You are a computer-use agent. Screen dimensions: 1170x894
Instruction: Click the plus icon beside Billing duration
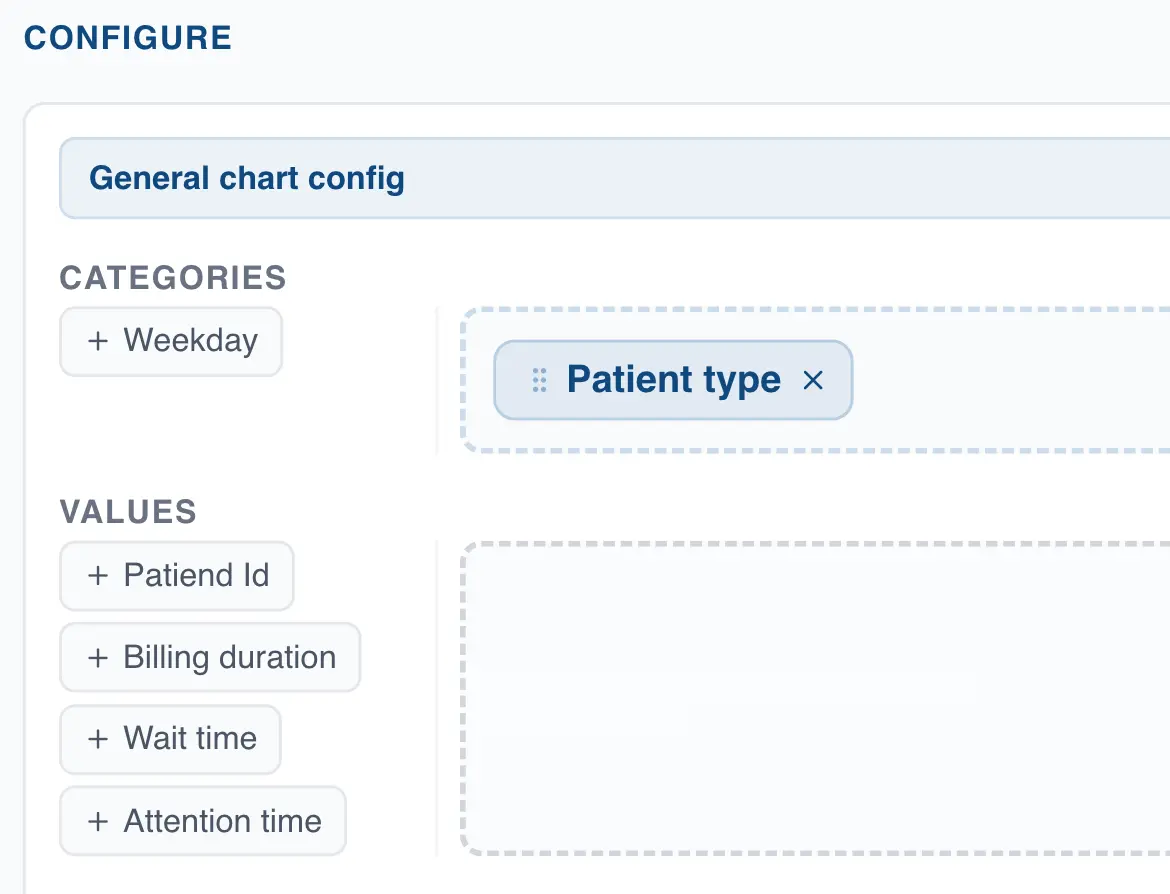(97, 658)
